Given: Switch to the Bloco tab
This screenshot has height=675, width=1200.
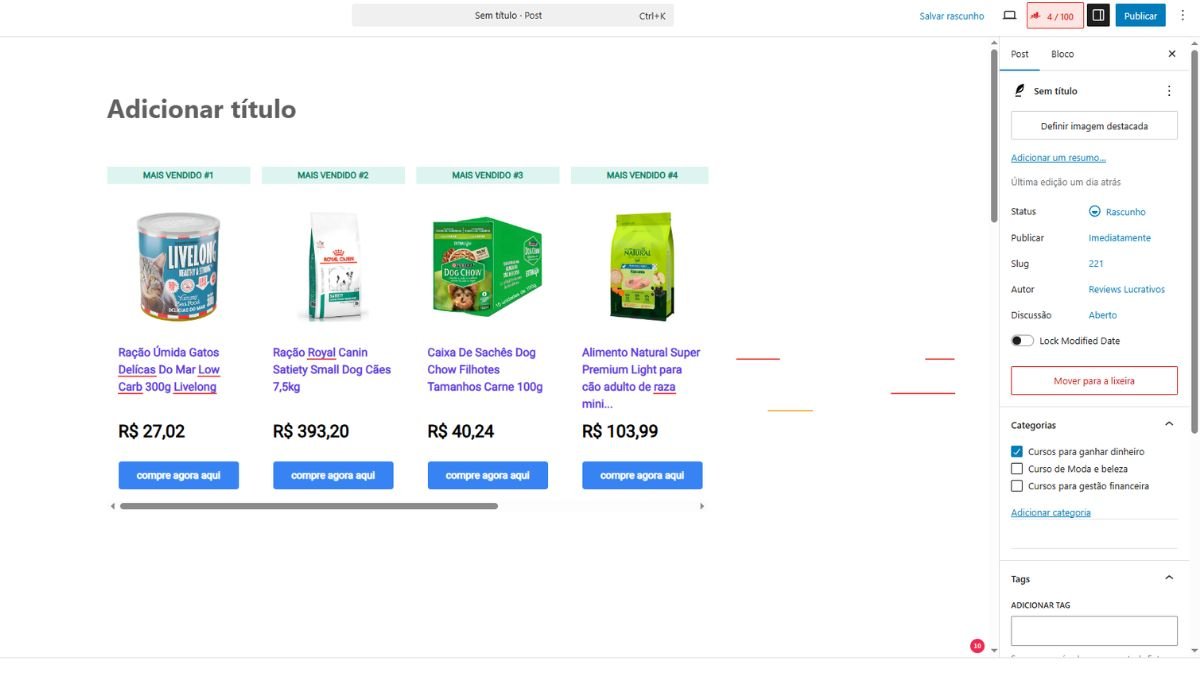Looking at the screenshot, I should pyautogui.click(x=1062, y=54).
